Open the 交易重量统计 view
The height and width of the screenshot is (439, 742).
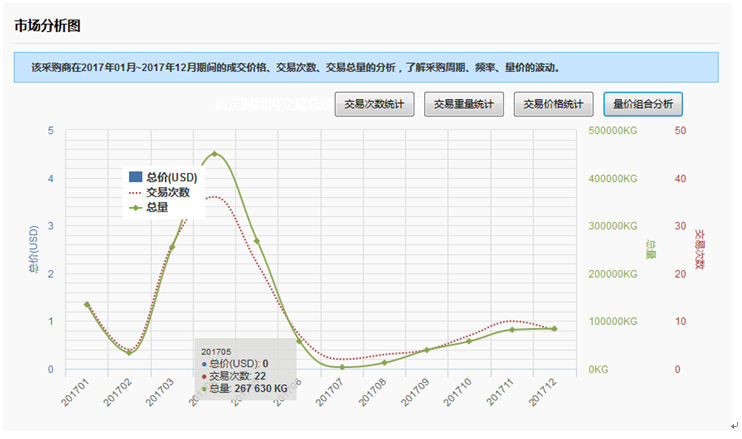click(x=463, y=104)
